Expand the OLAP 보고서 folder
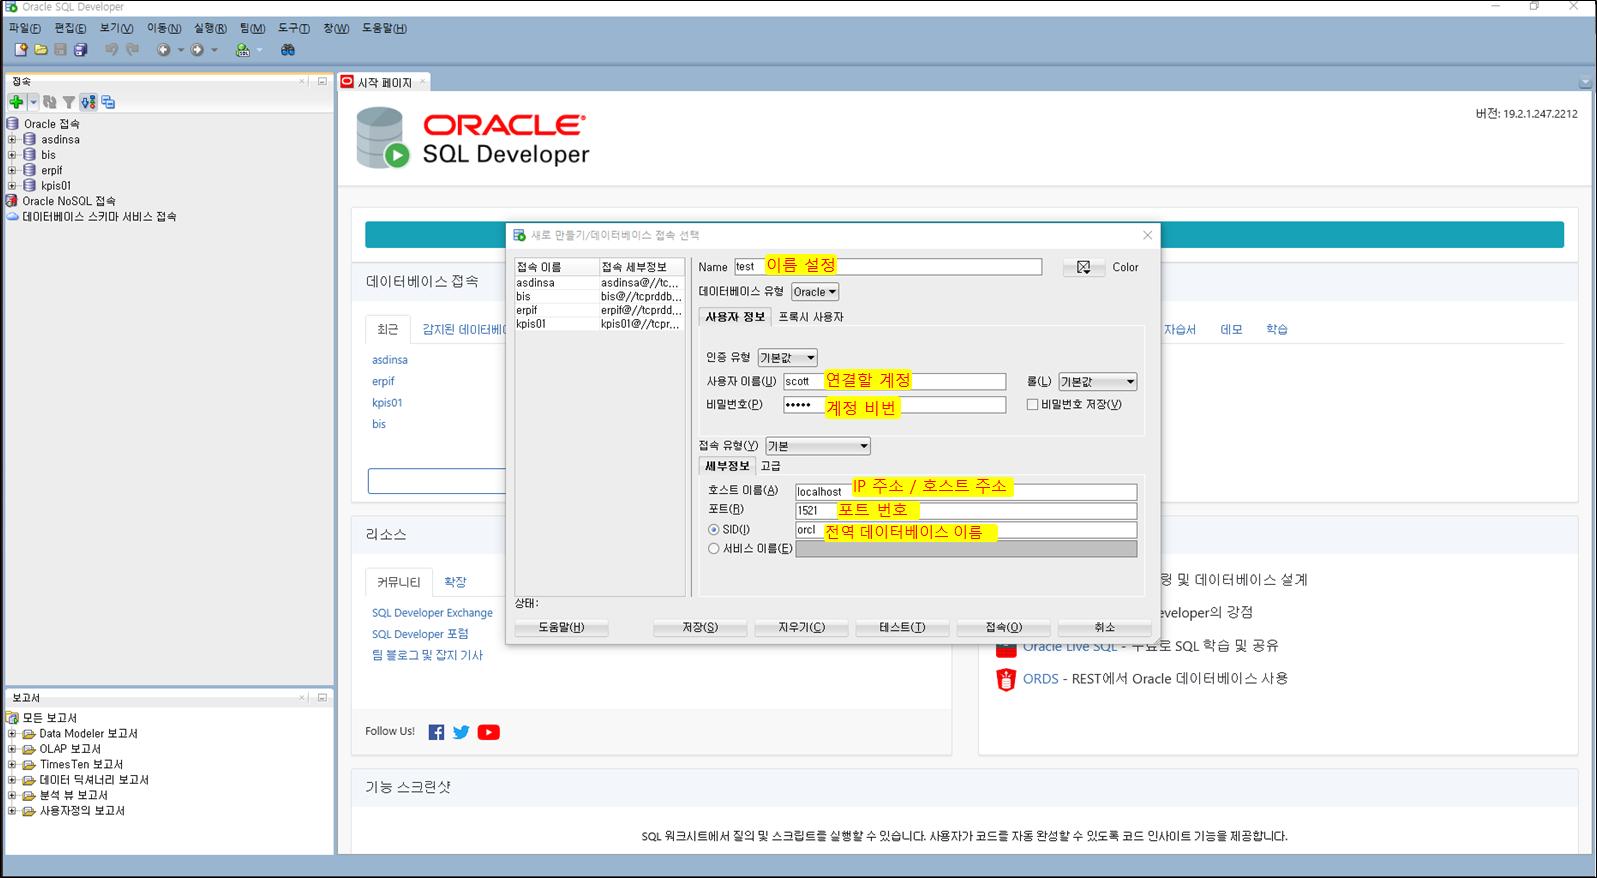The height and width of the screenshot is (878, 1597). point(12,749)
